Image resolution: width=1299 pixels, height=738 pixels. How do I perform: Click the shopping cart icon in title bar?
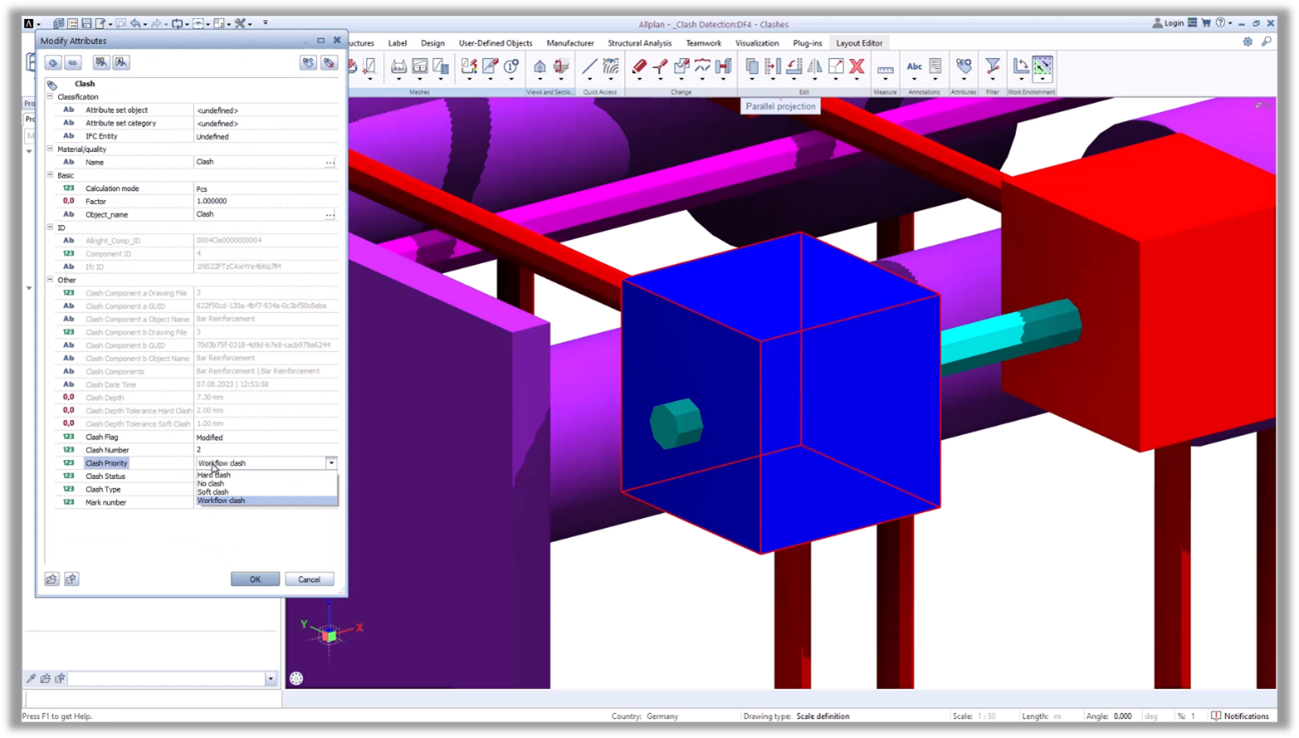point(1205,23)
